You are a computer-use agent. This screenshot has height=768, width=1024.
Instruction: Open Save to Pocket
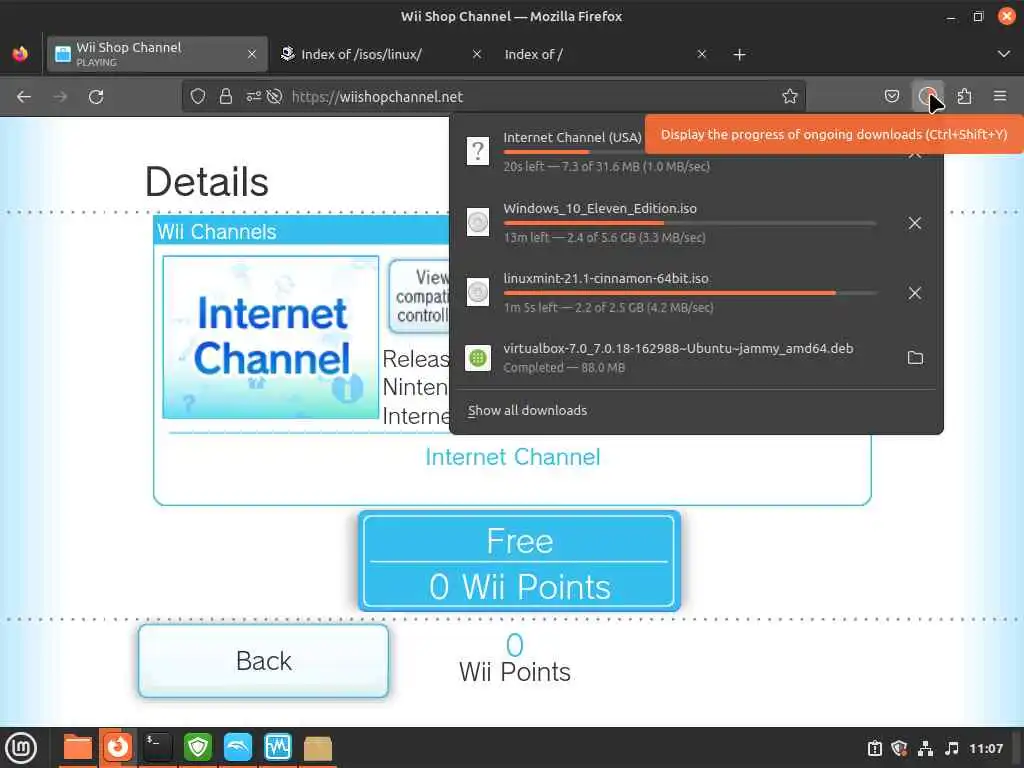(x=891, y=97)
